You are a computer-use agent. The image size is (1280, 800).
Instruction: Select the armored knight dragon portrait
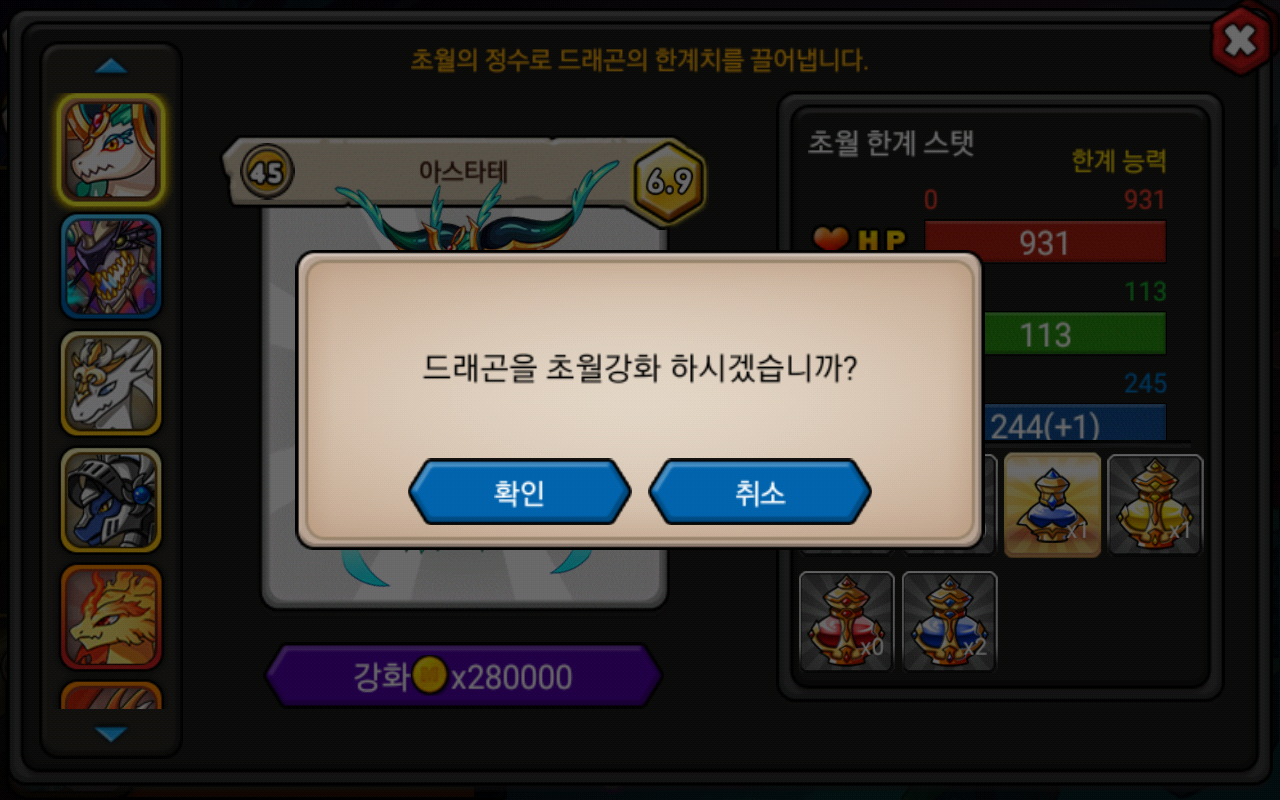(x=111, y=500)
